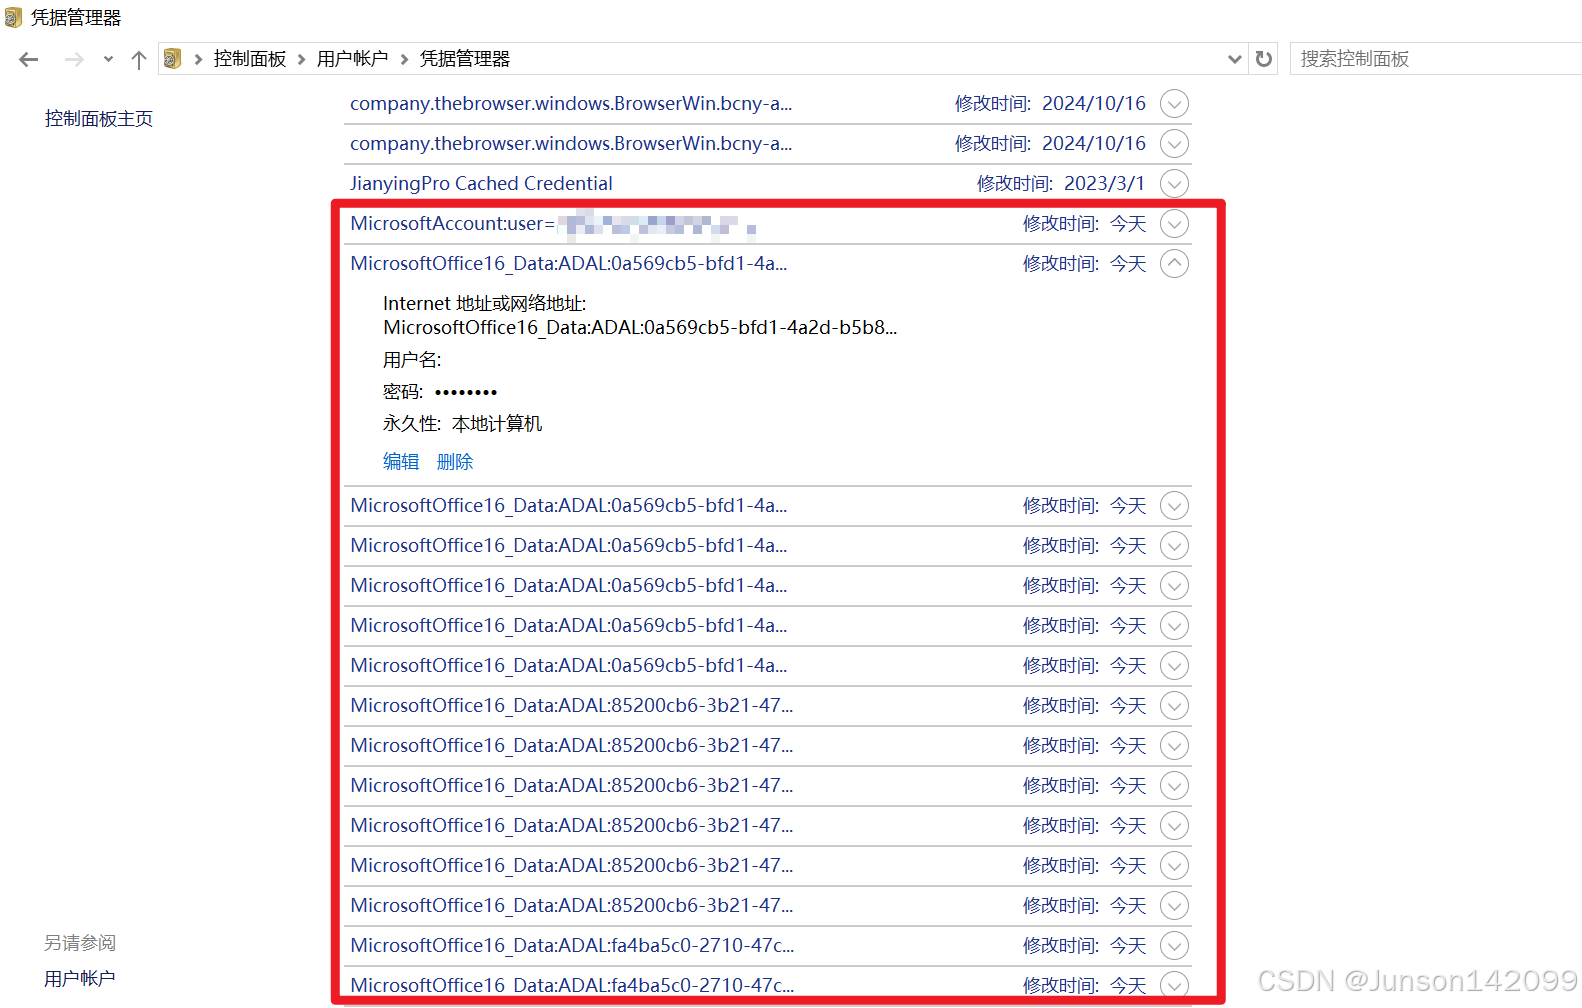Expand JianyingPro Cached Credential chevron

point(1174,184)
